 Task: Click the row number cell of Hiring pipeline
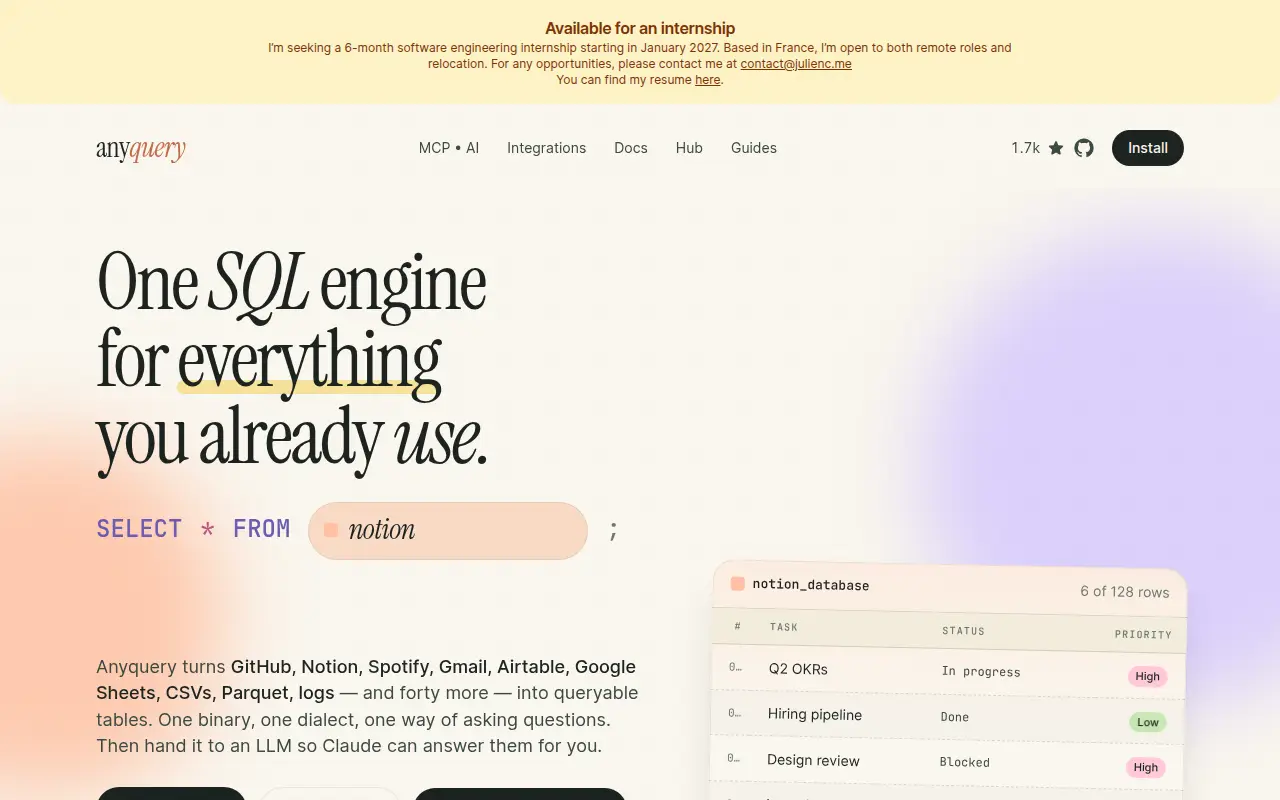click(734, 713)
